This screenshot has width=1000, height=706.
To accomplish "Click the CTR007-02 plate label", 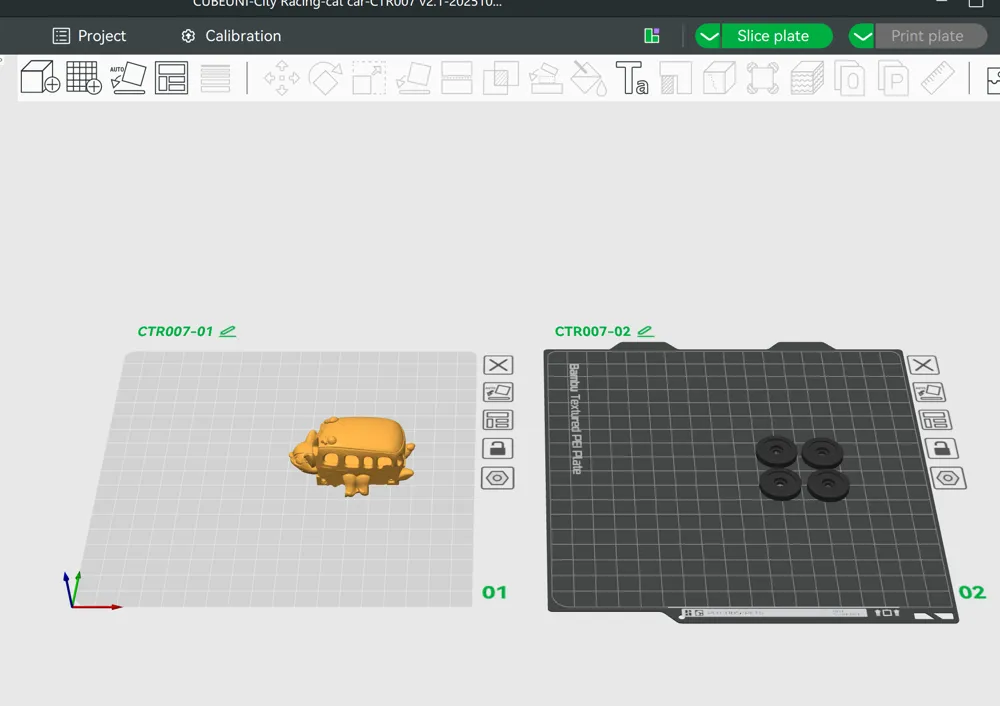I will 592,331.
